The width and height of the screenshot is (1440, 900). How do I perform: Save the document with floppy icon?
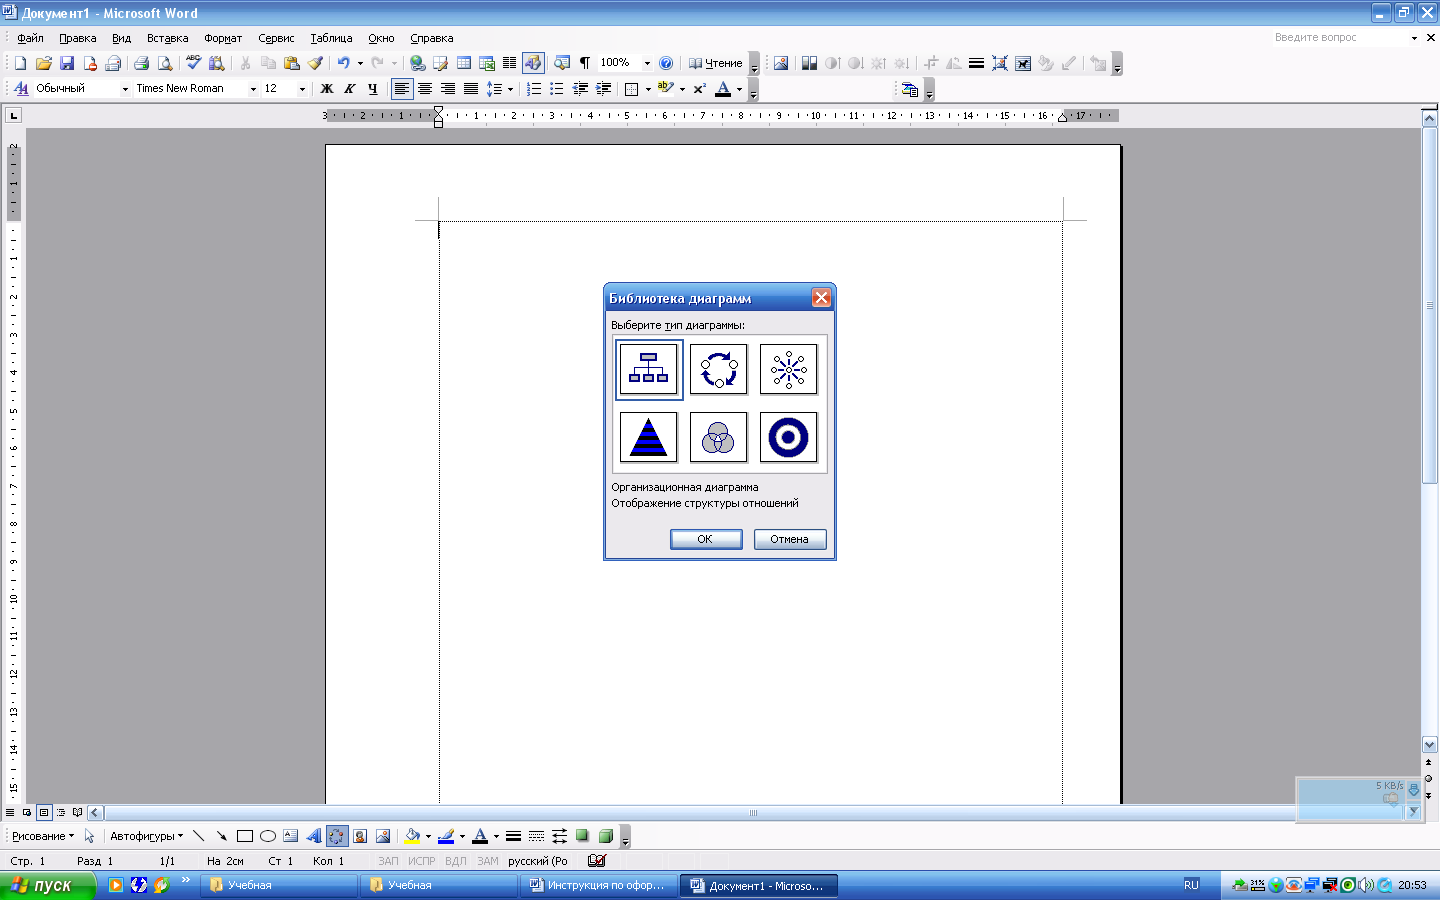[67, 63]
